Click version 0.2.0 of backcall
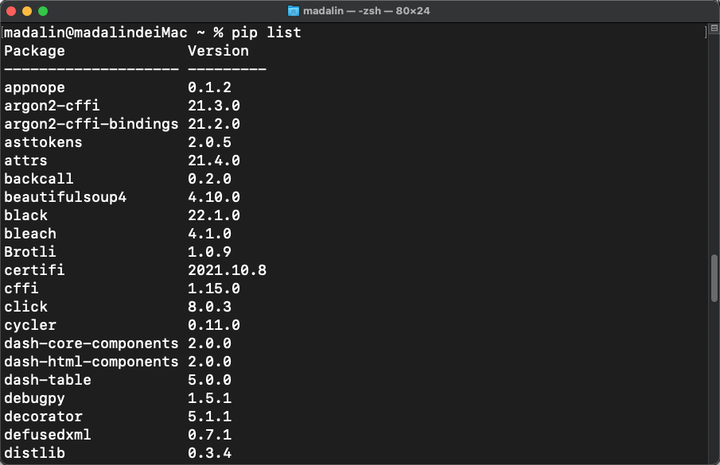Viewport: 720px width, 465px height. click(209, 179)
